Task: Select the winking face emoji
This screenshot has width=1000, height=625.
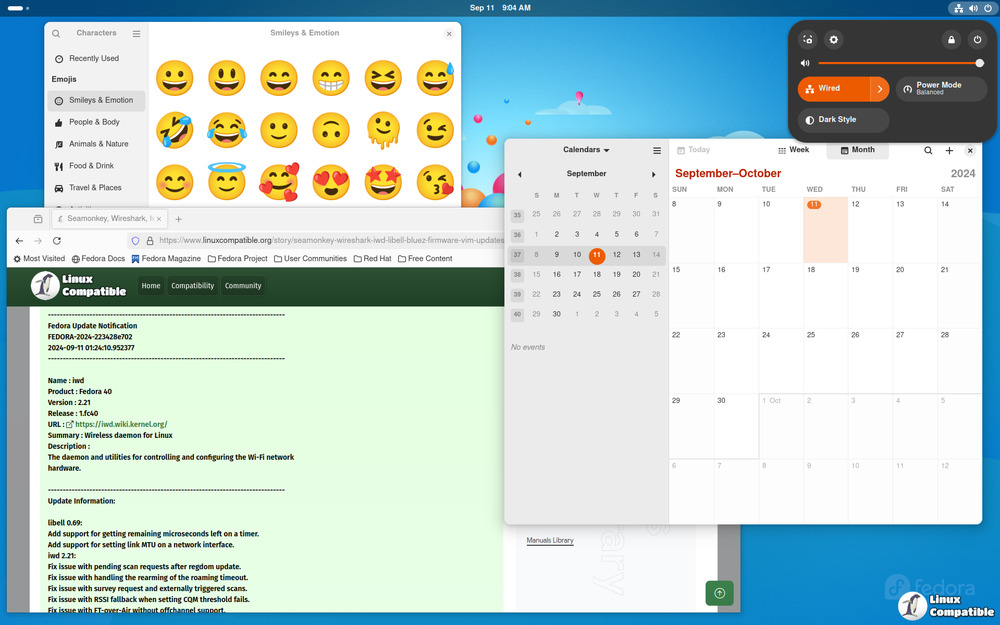Action: coord(435,131)
